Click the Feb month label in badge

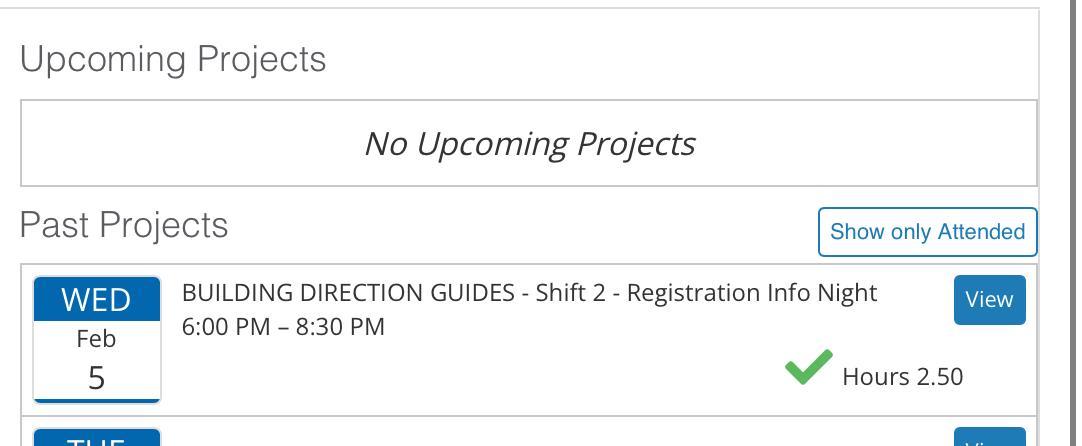click(x=96, y=339)
